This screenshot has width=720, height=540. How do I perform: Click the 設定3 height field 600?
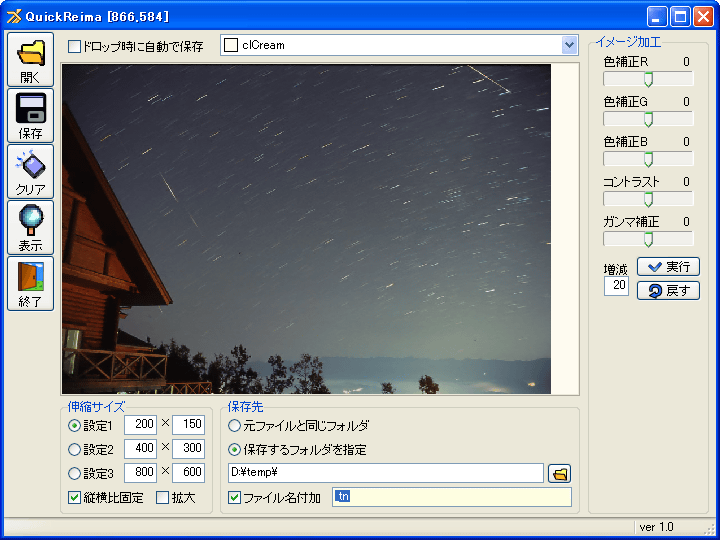pyautogui.click(x=188, y=473)
